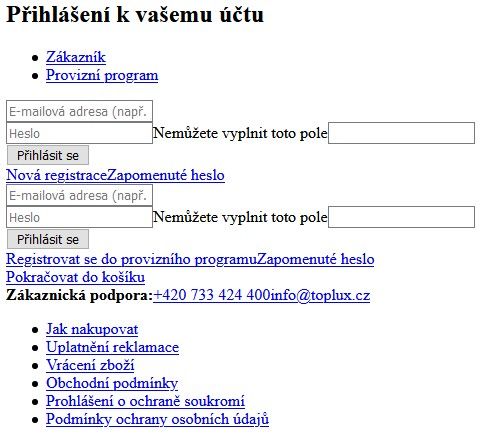This screenshot has height=434, width=493.
Task: Click the second Přihlásit se button
Action: pyautogui.click(x=48, y=239)
